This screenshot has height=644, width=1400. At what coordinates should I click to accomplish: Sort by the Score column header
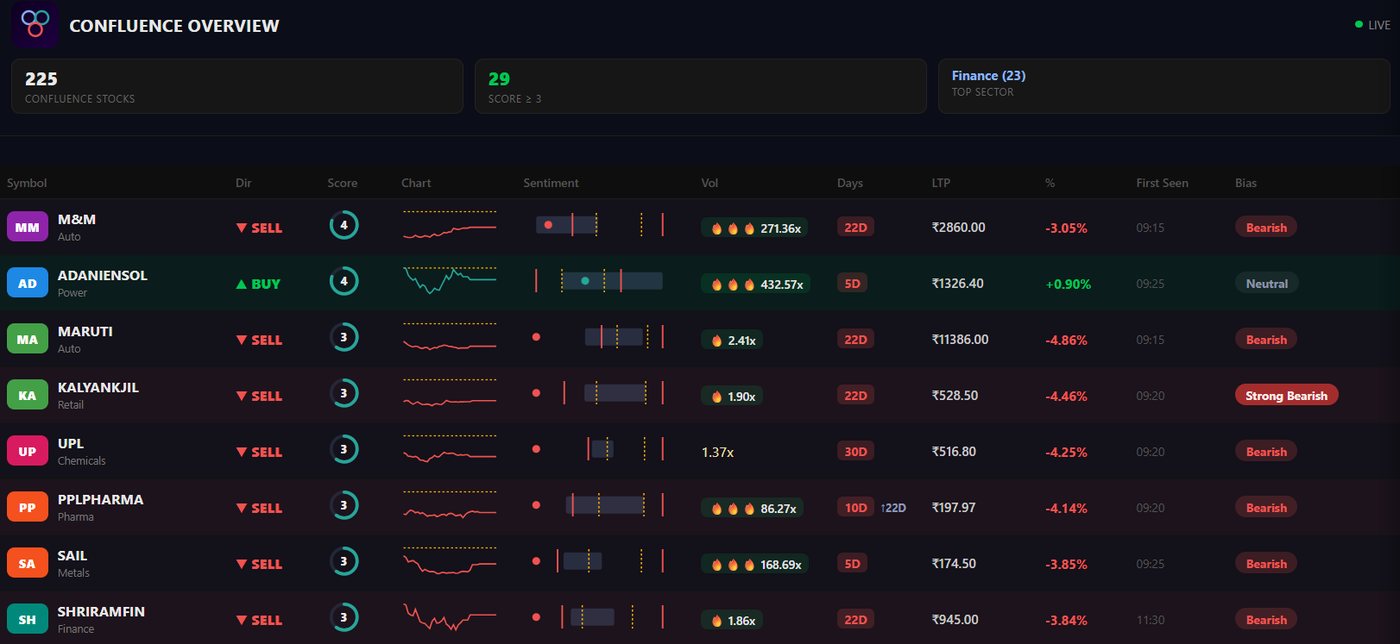[342, 183]
